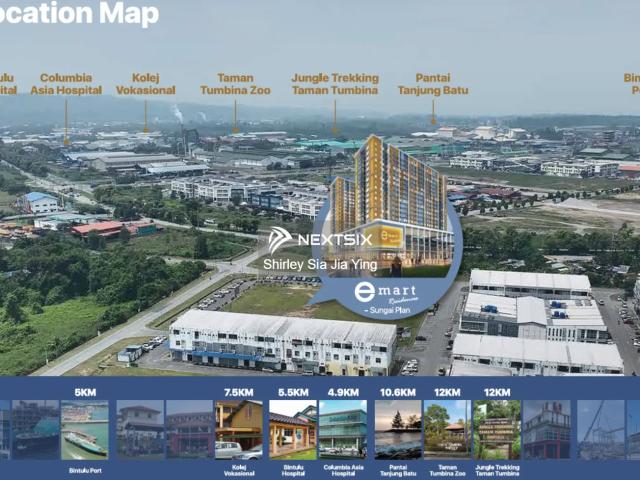The height and width of the screenshot is (480, 640).
Task: Click the 'Bintulu Port' caption text
Action: point(85,471)
